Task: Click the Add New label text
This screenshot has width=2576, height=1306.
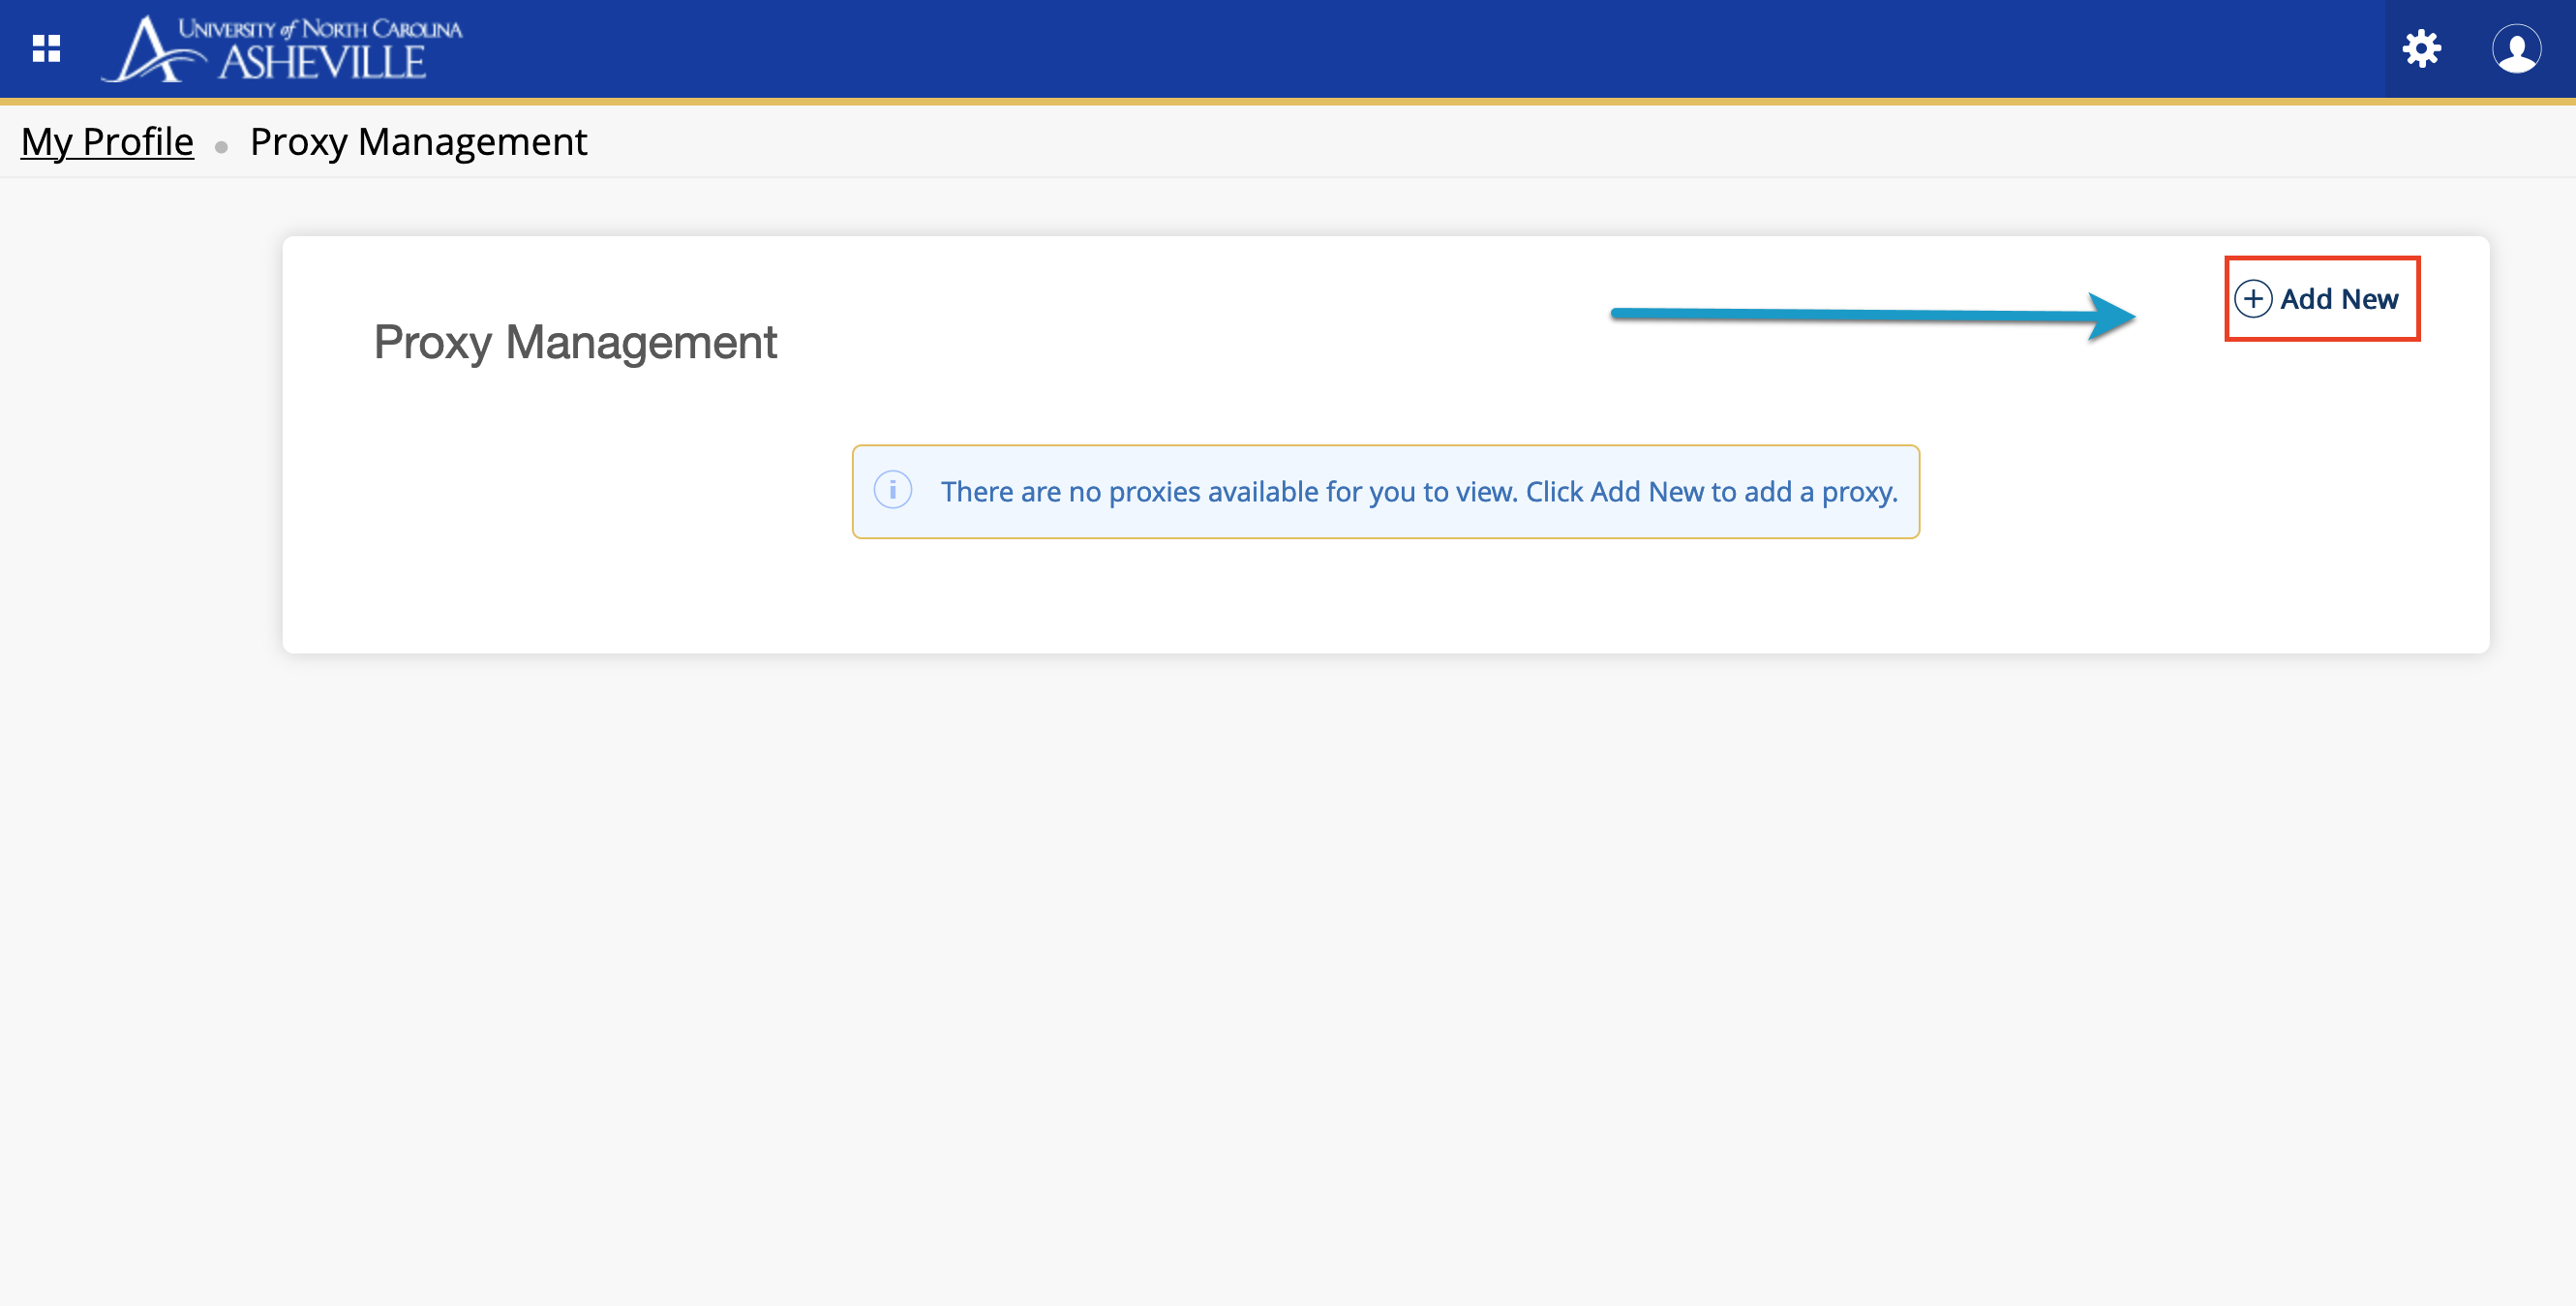Action: click(x=2338, y=299)
